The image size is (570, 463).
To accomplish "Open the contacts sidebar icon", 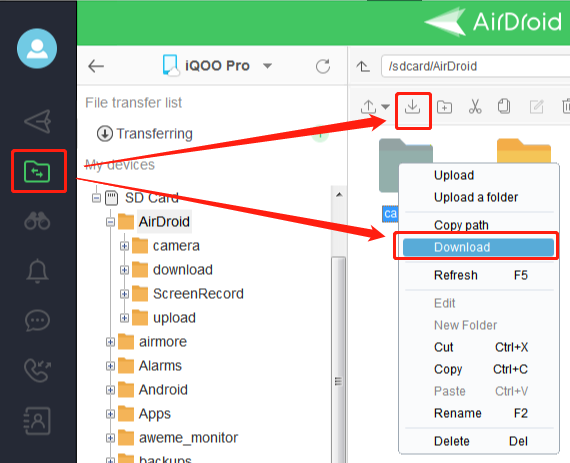I will pyautogui.click(x=37, y=421).
